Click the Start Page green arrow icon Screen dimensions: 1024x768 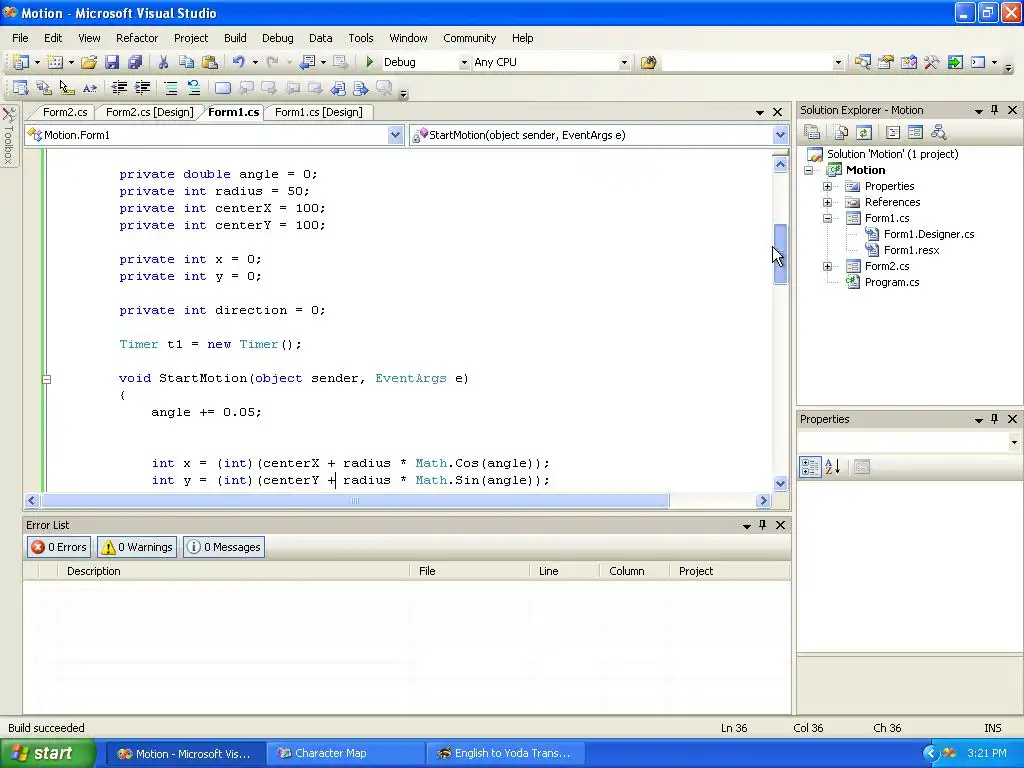(955, 62)
